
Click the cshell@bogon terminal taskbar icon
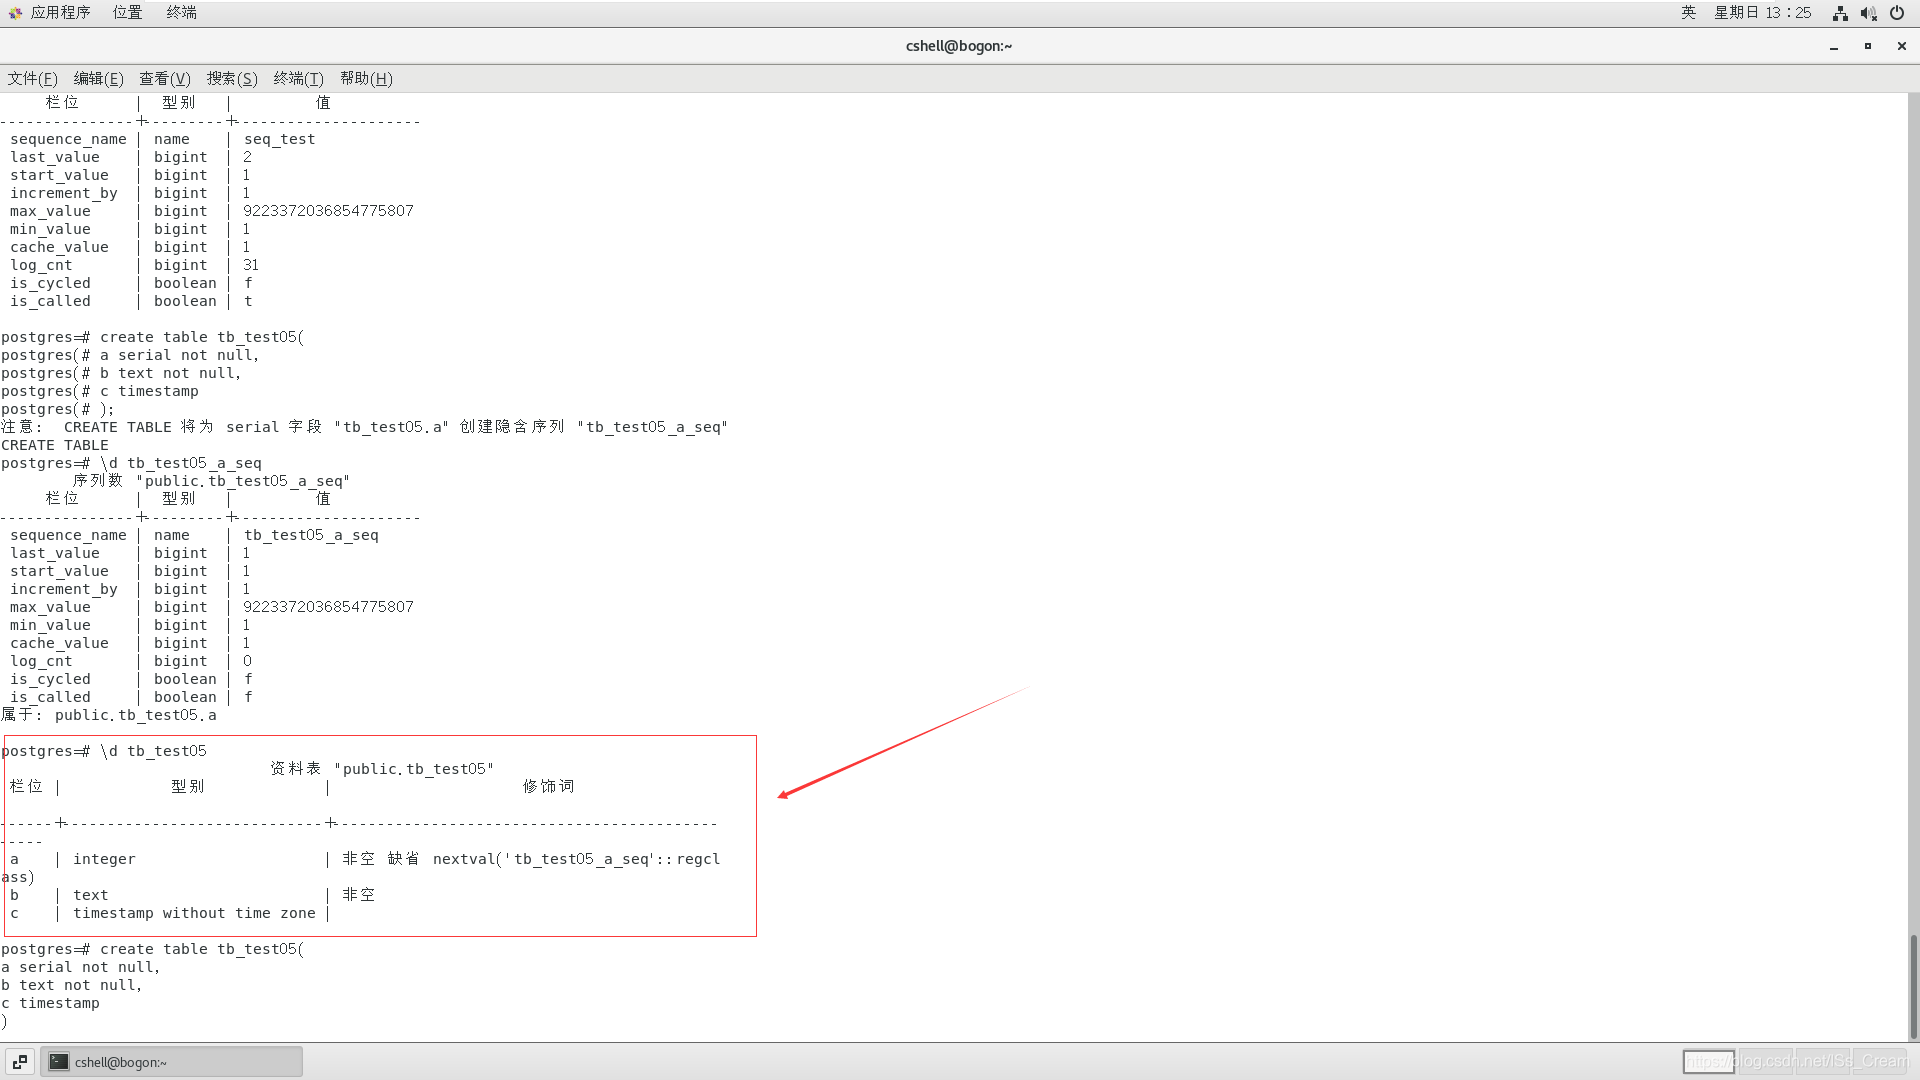[x=170, y=1062]
